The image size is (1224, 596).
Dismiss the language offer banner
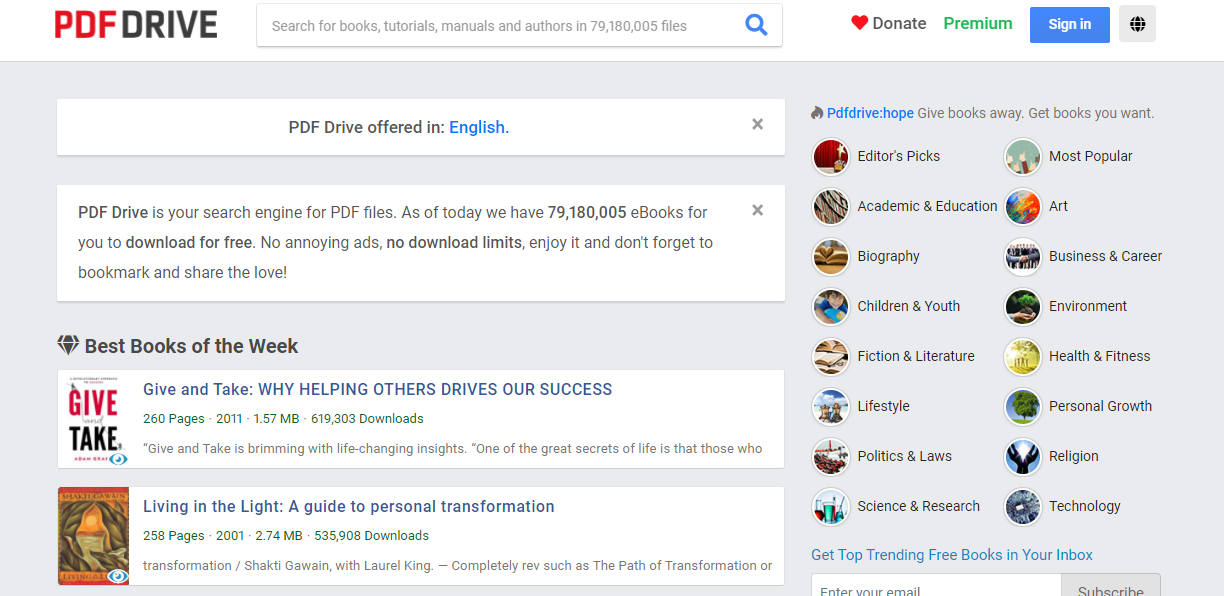click(x=758, y=124)
